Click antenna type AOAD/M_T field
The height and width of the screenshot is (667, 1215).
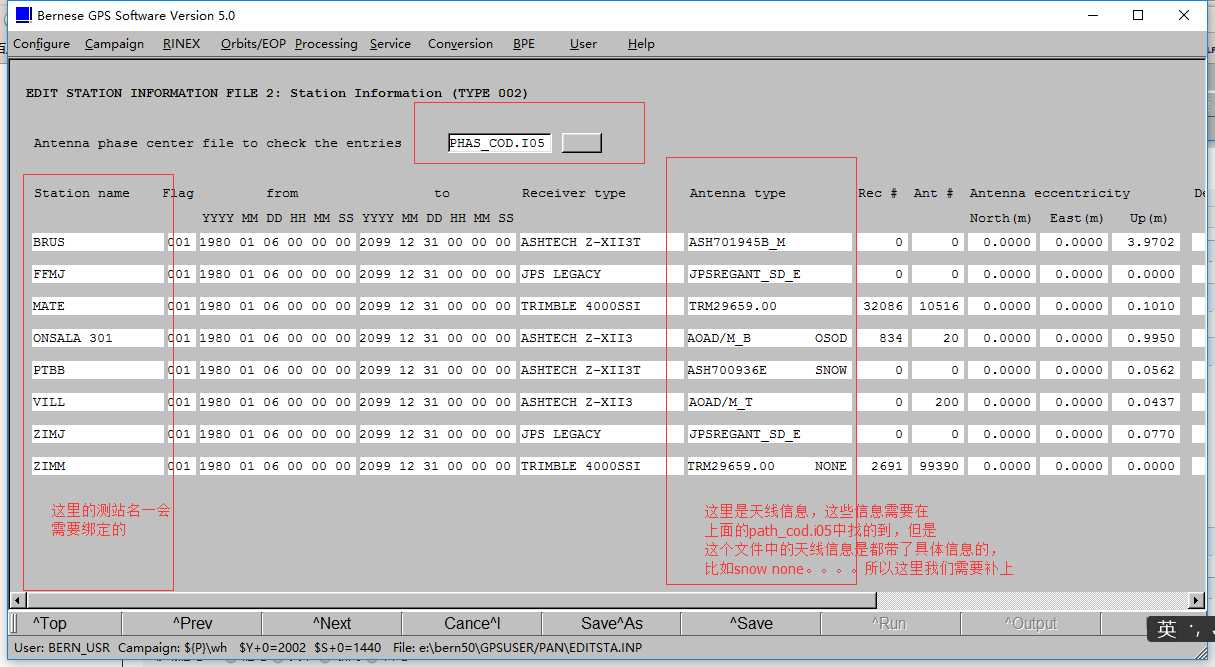click(x=769, y=402)
